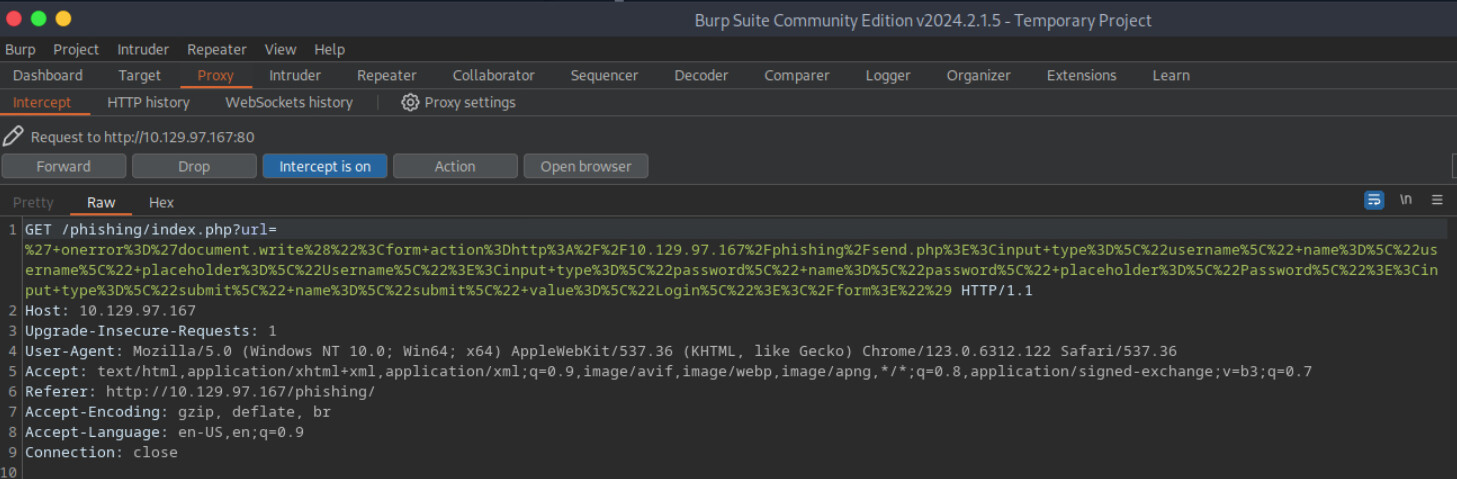Click the Host: 10.129.97.167 header line

click(110, 311)
